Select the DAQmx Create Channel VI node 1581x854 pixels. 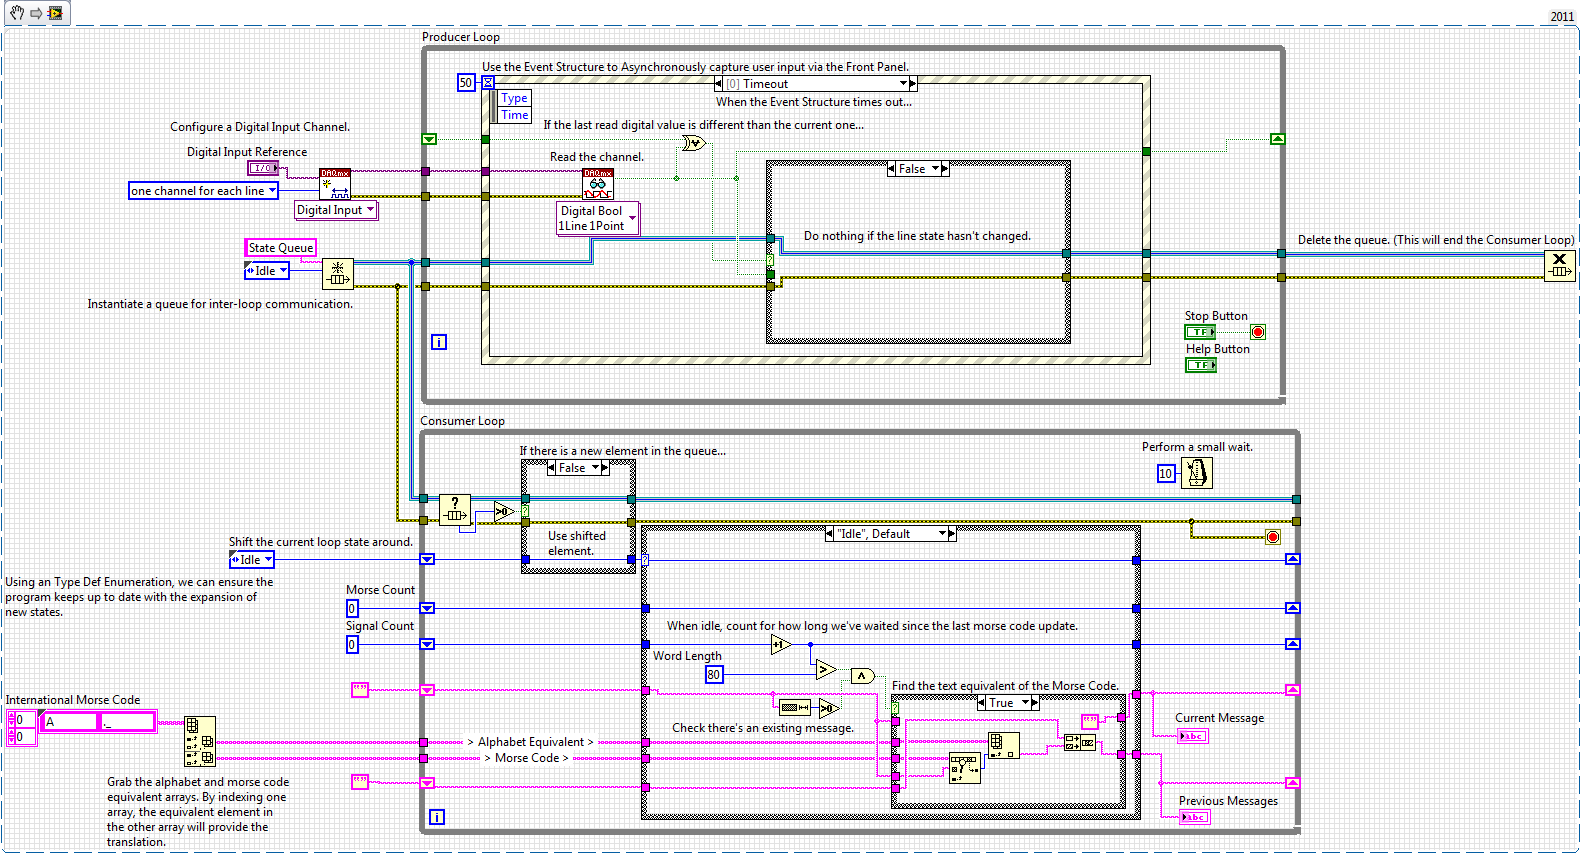coord(335,183)
